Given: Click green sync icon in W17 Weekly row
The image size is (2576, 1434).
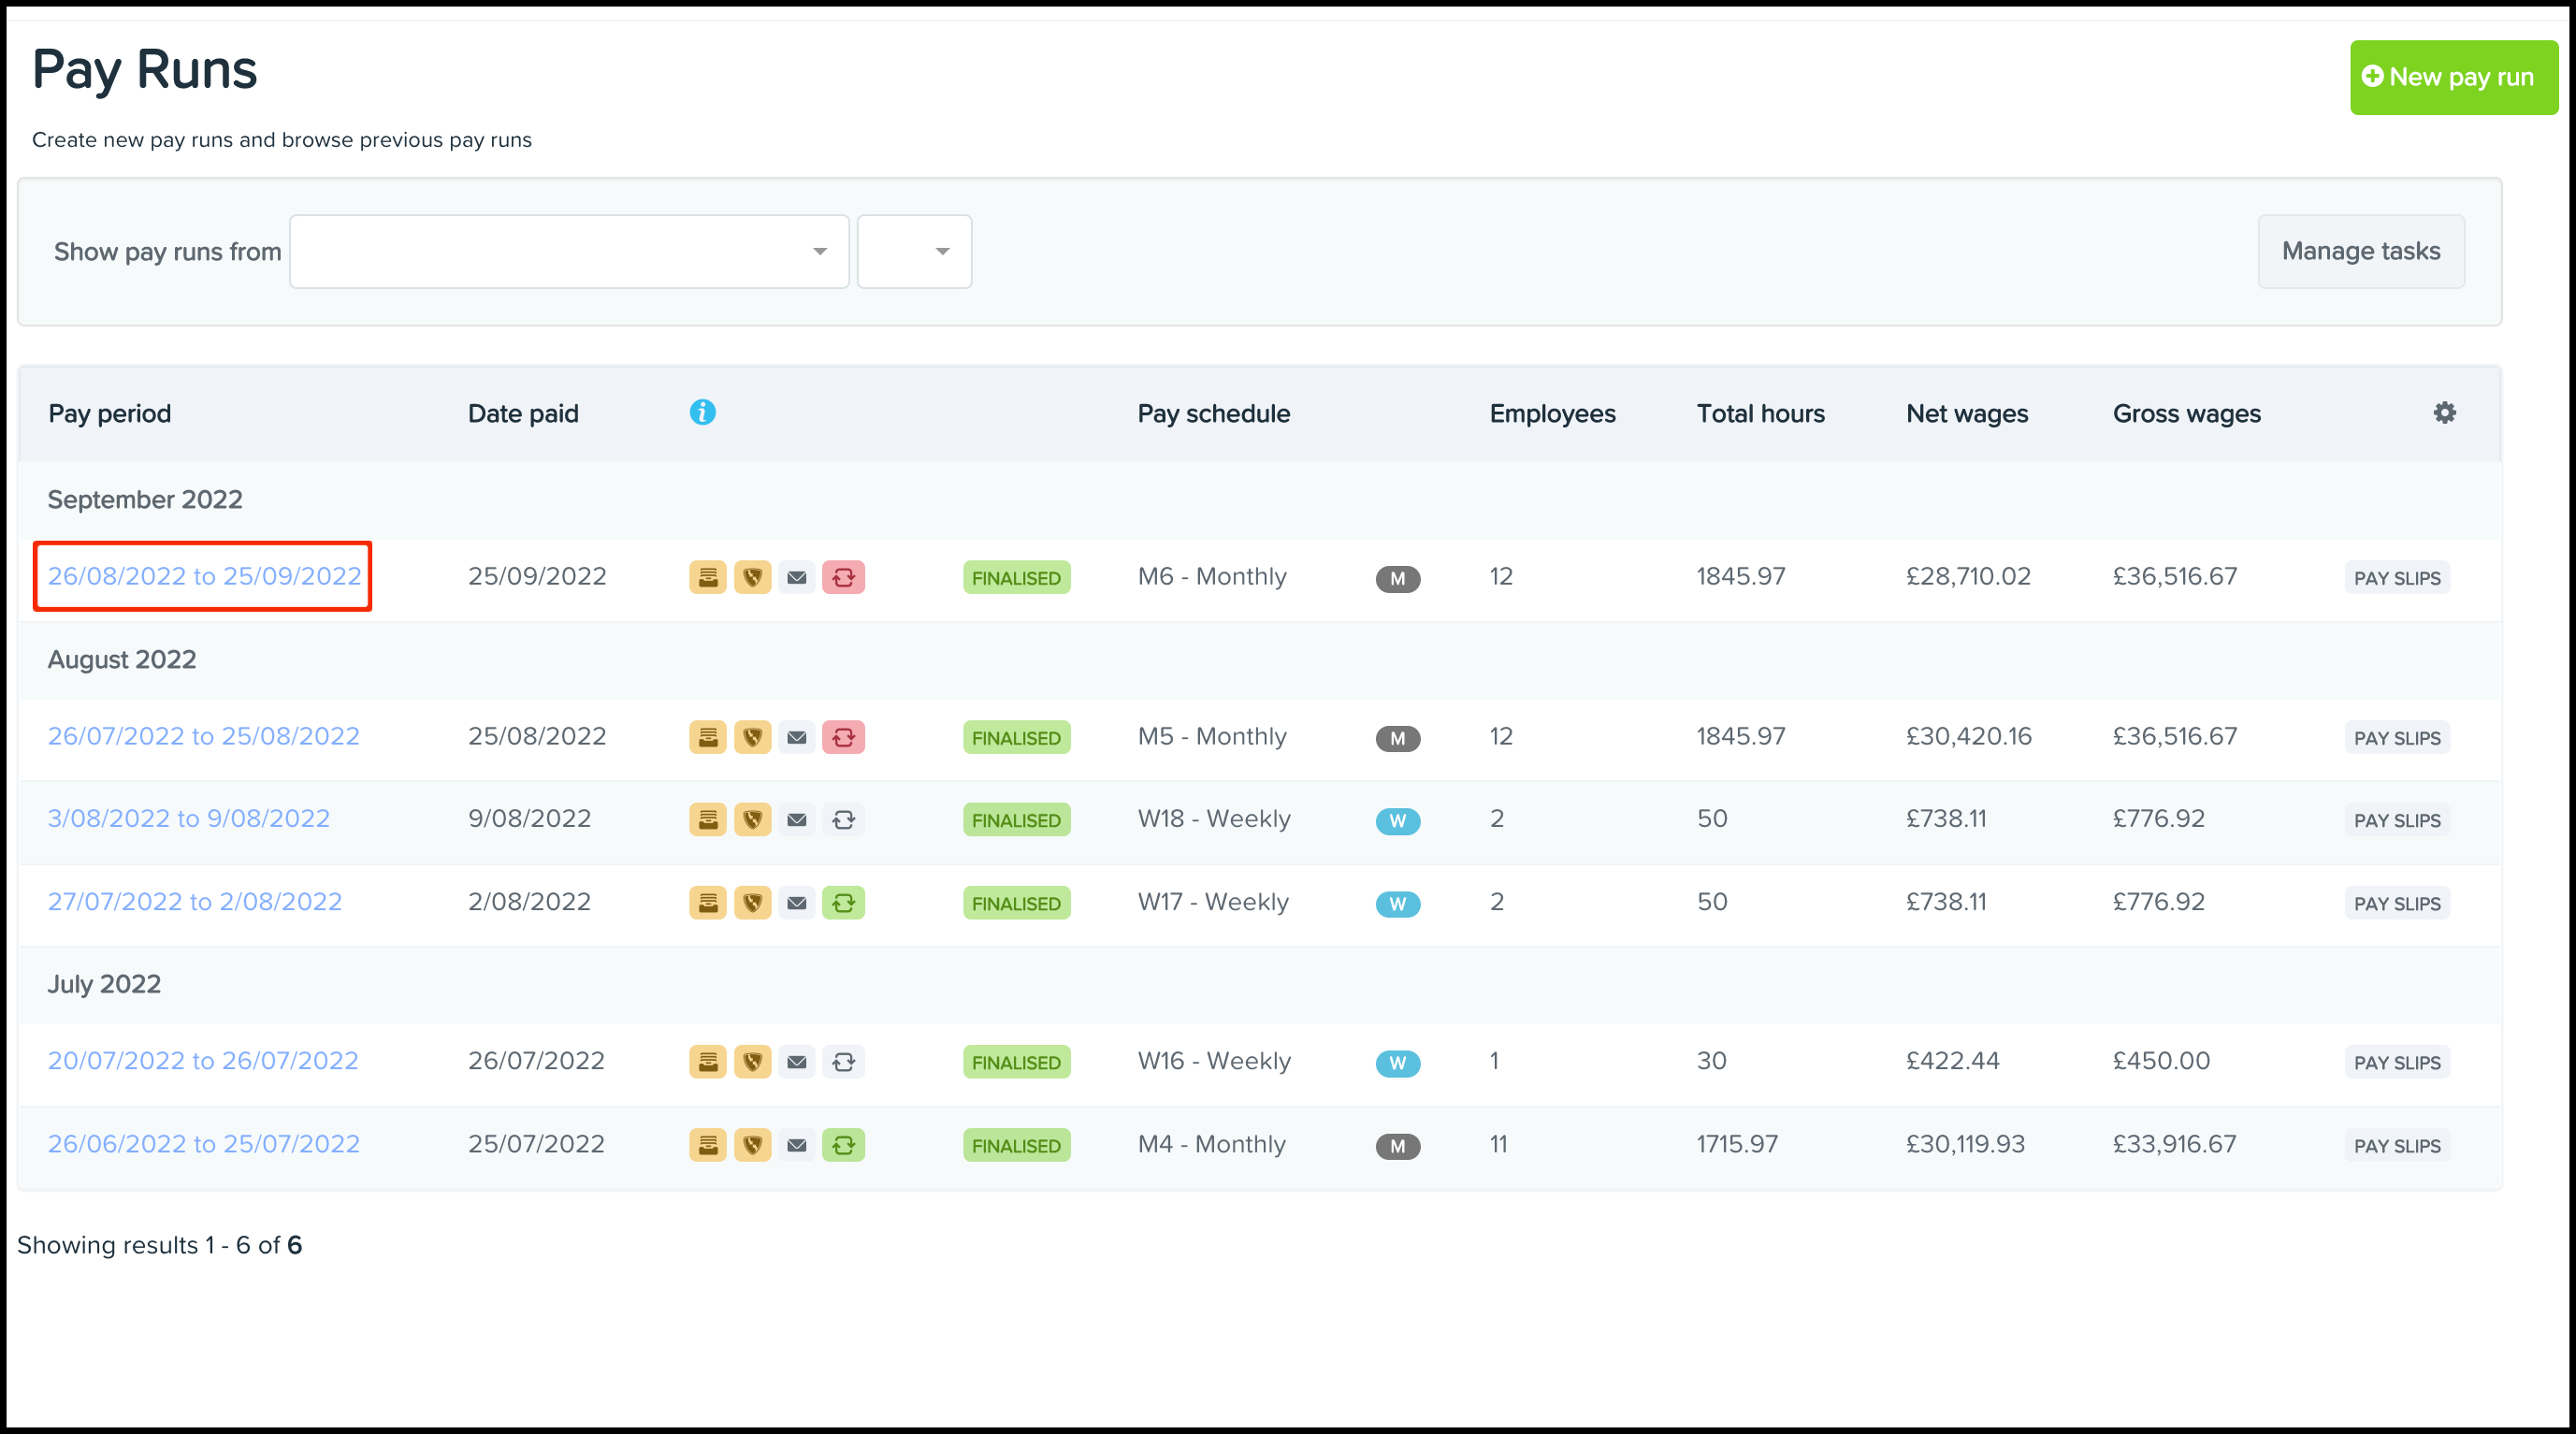Looking at the screenshot, I should pyautogui.click(x=843, y=903).
